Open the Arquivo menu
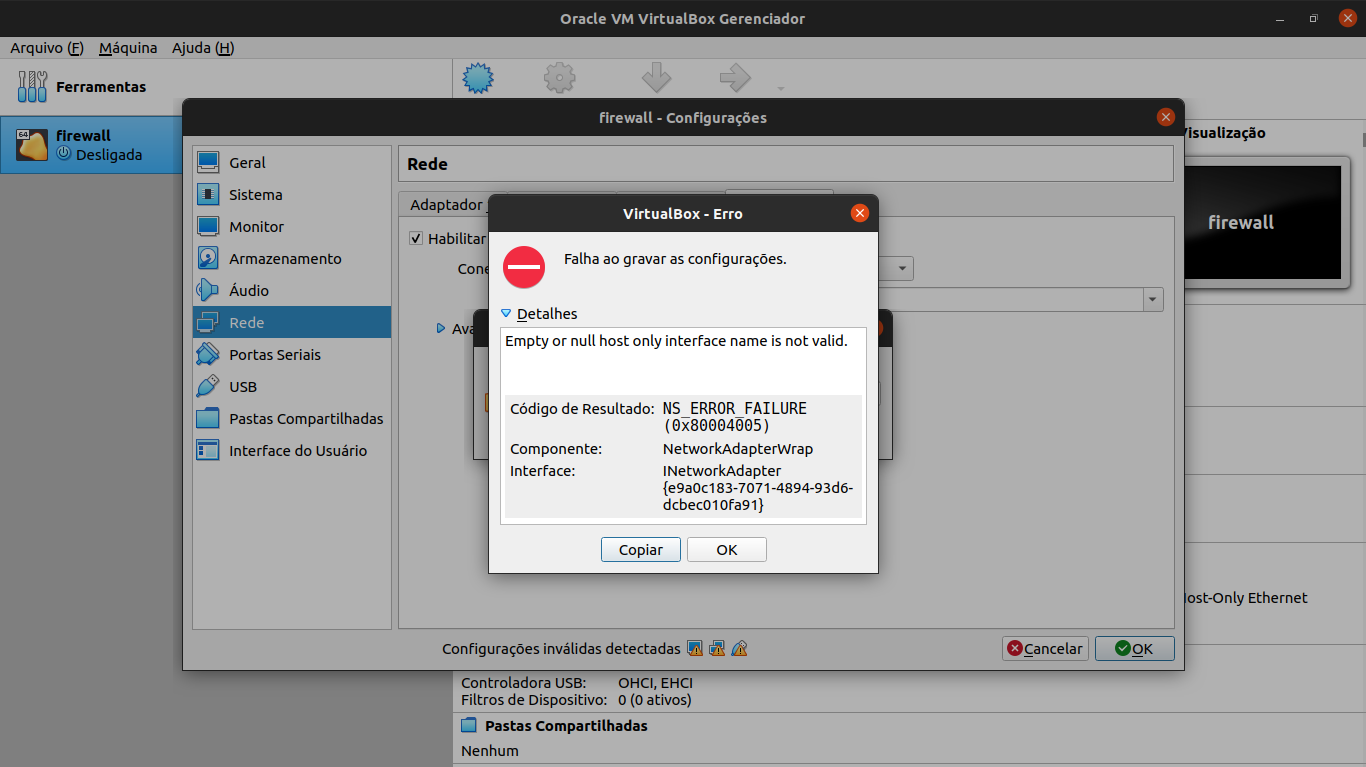The image size is (1366, 767). [47, 48]
